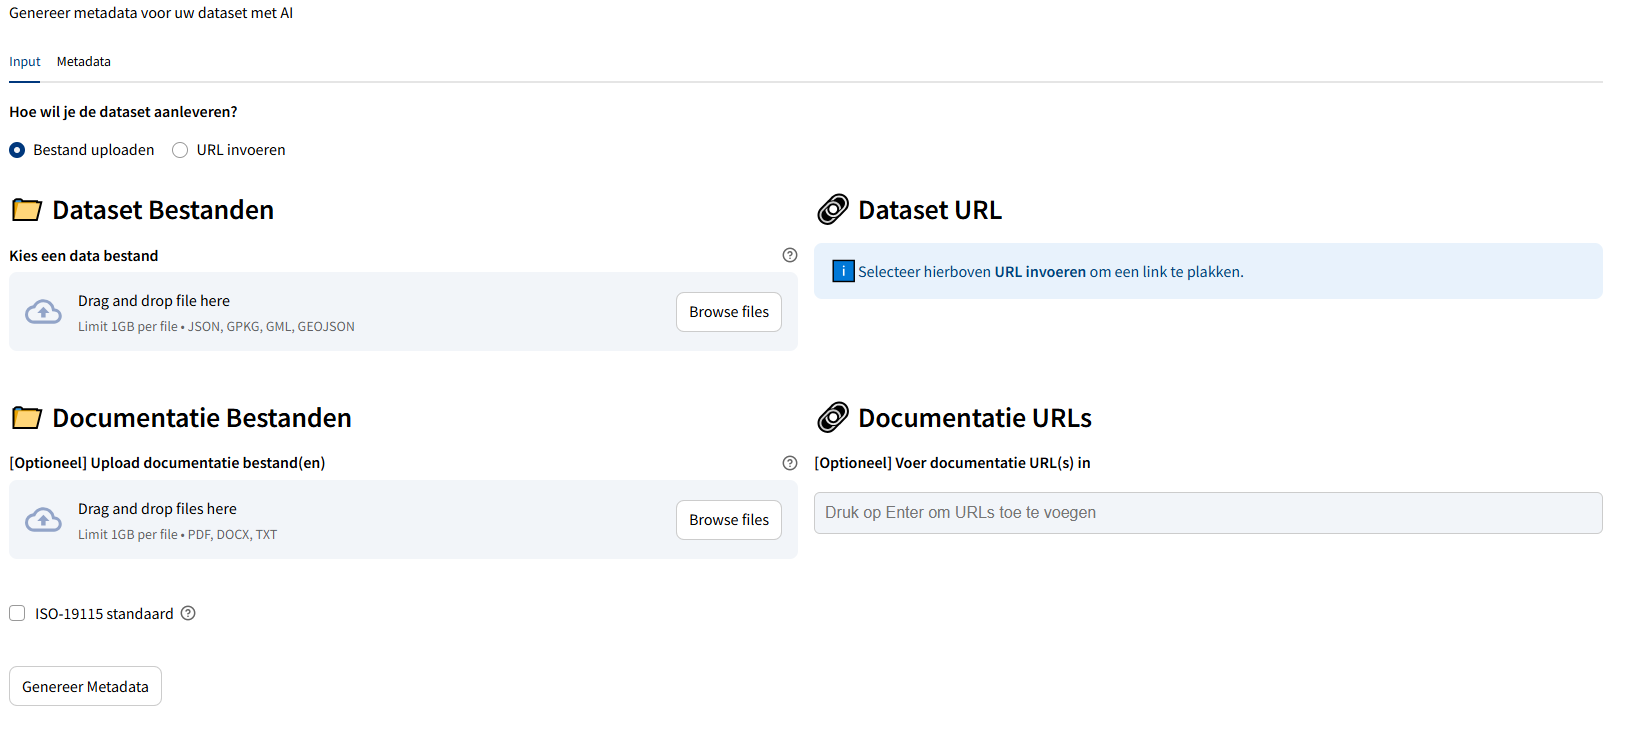The width and height of the screenshot is (1641, 734).
Task: Click the folder icon beside Documentatie Bestanden
Action: click(27, 418)
